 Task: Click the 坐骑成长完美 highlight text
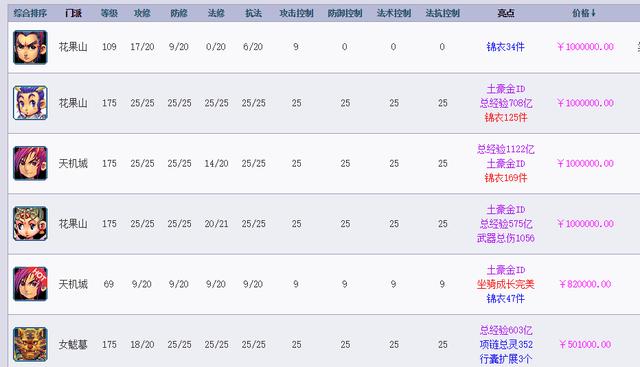[505, 284]
